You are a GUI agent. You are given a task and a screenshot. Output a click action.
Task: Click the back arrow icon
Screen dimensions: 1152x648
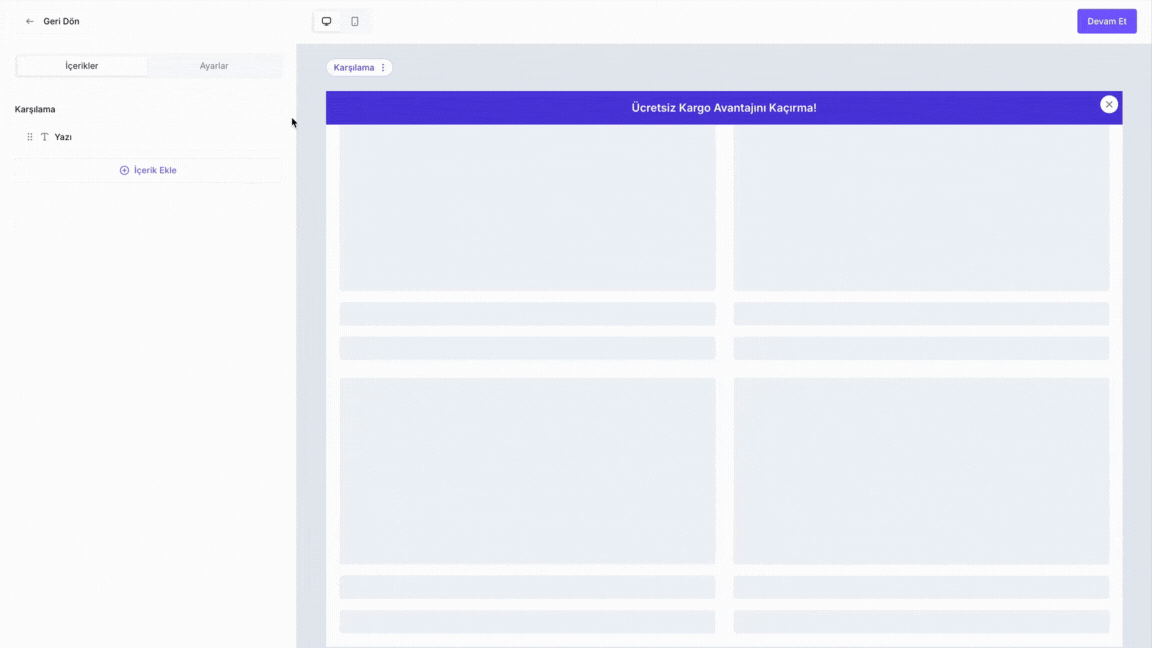click(30, 21)
